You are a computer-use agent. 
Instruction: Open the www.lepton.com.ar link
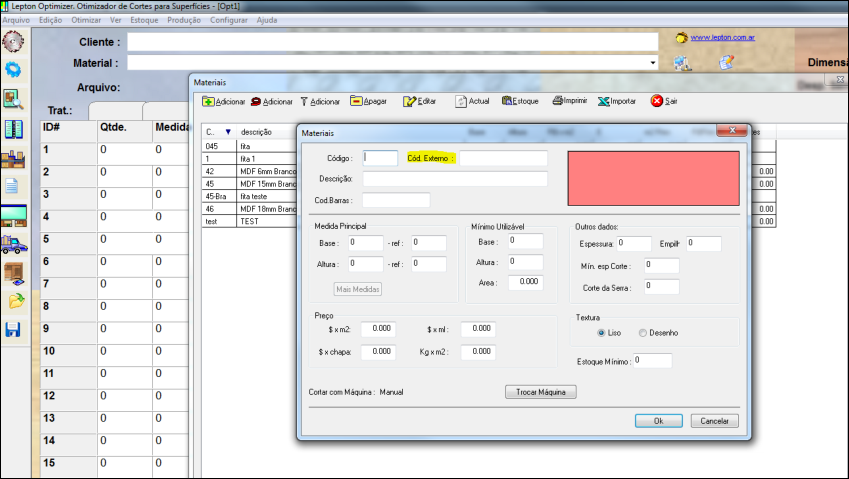(722, 37)
